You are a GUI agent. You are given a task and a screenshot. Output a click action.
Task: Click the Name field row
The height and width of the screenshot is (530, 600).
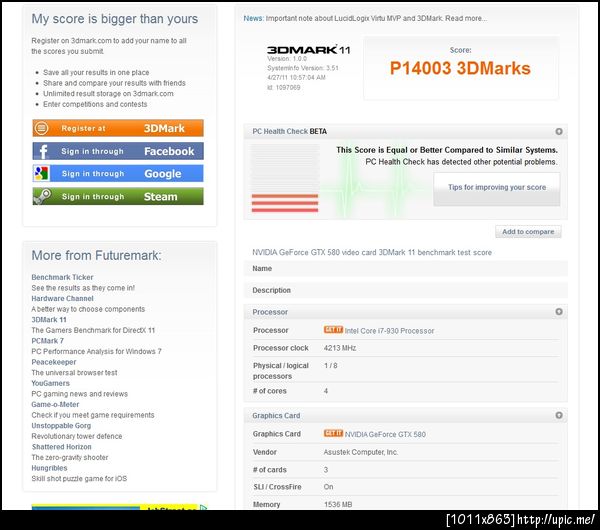(x=406, y=269)
